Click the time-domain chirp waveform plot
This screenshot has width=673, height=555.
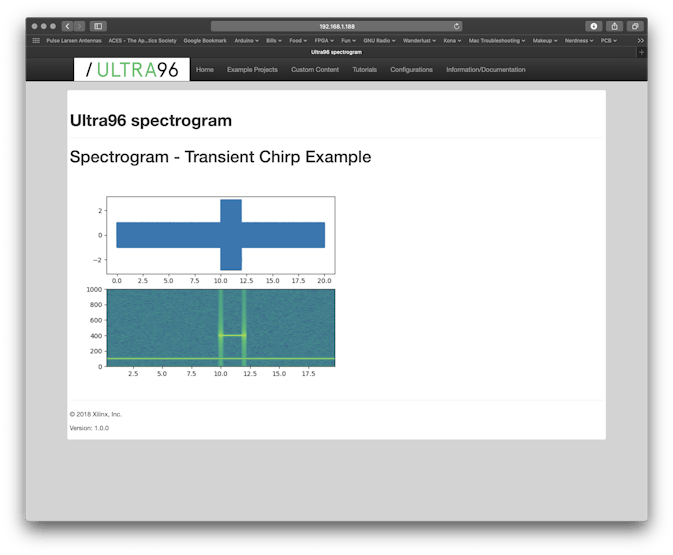click(221, 235)
